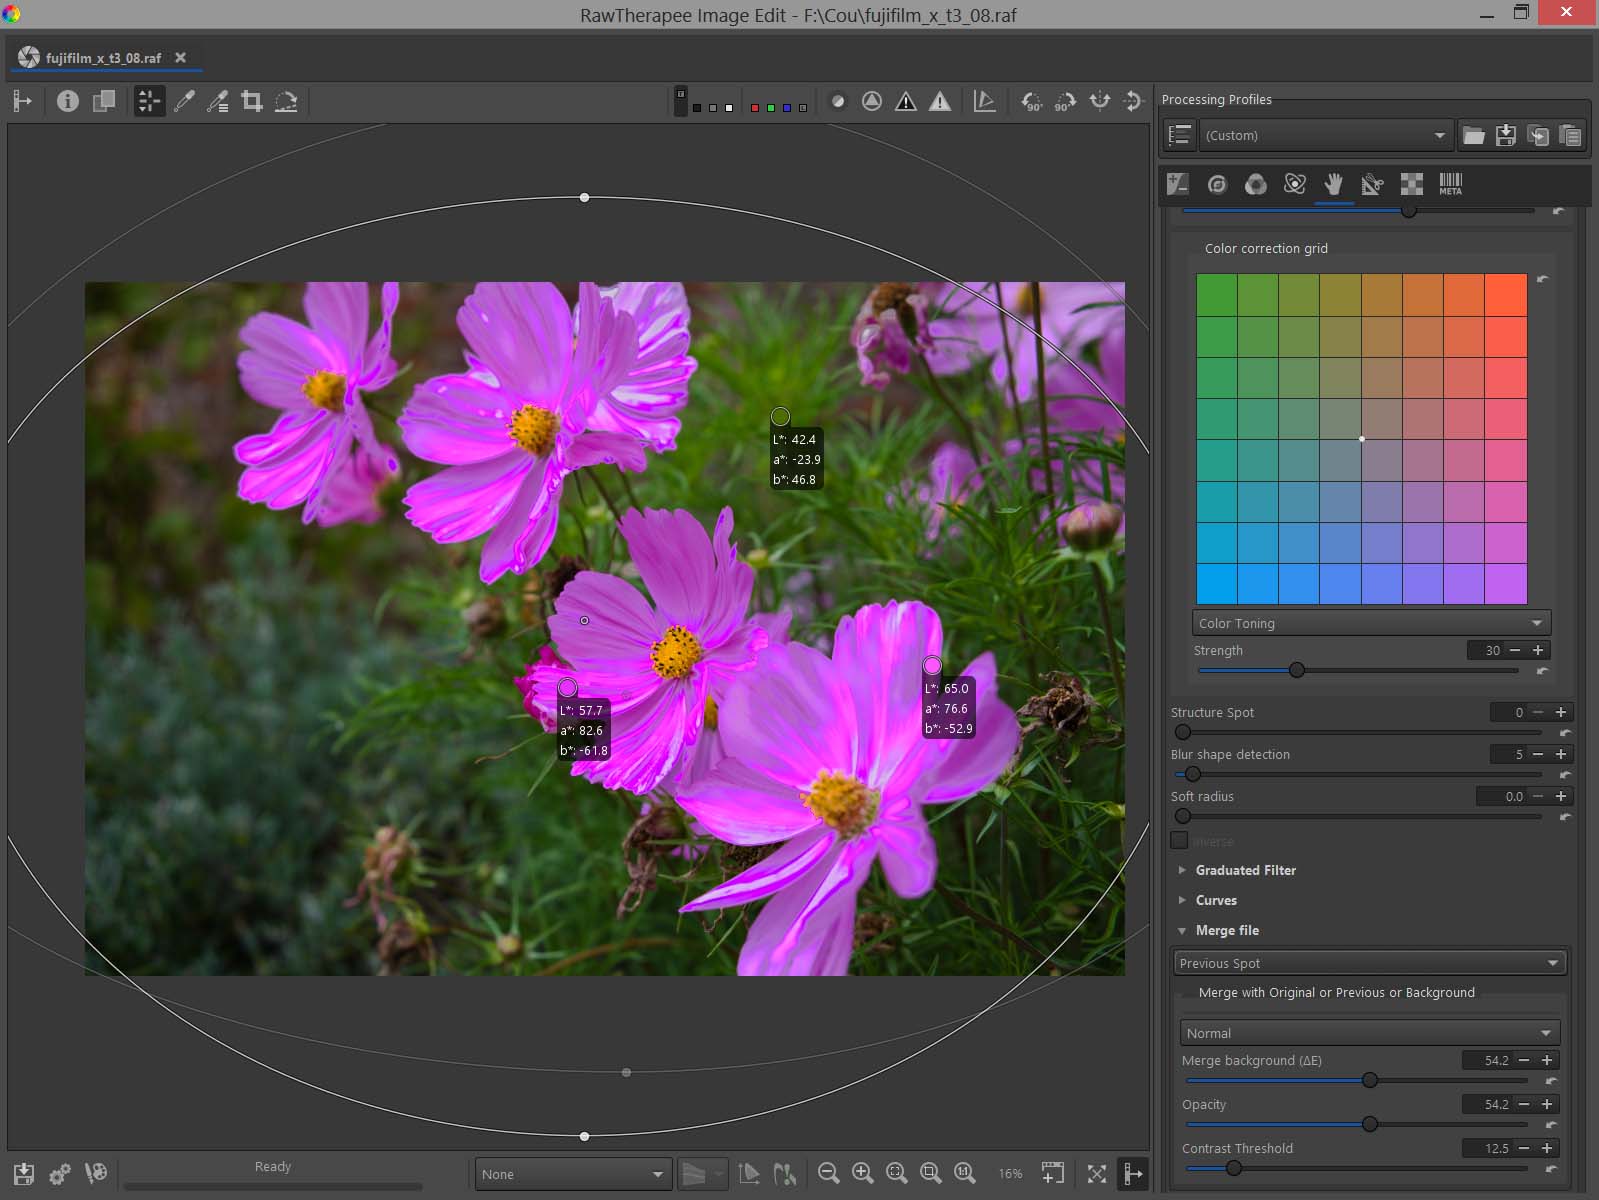
Task: Reset the color correction grid
Action: point(1542,280)
